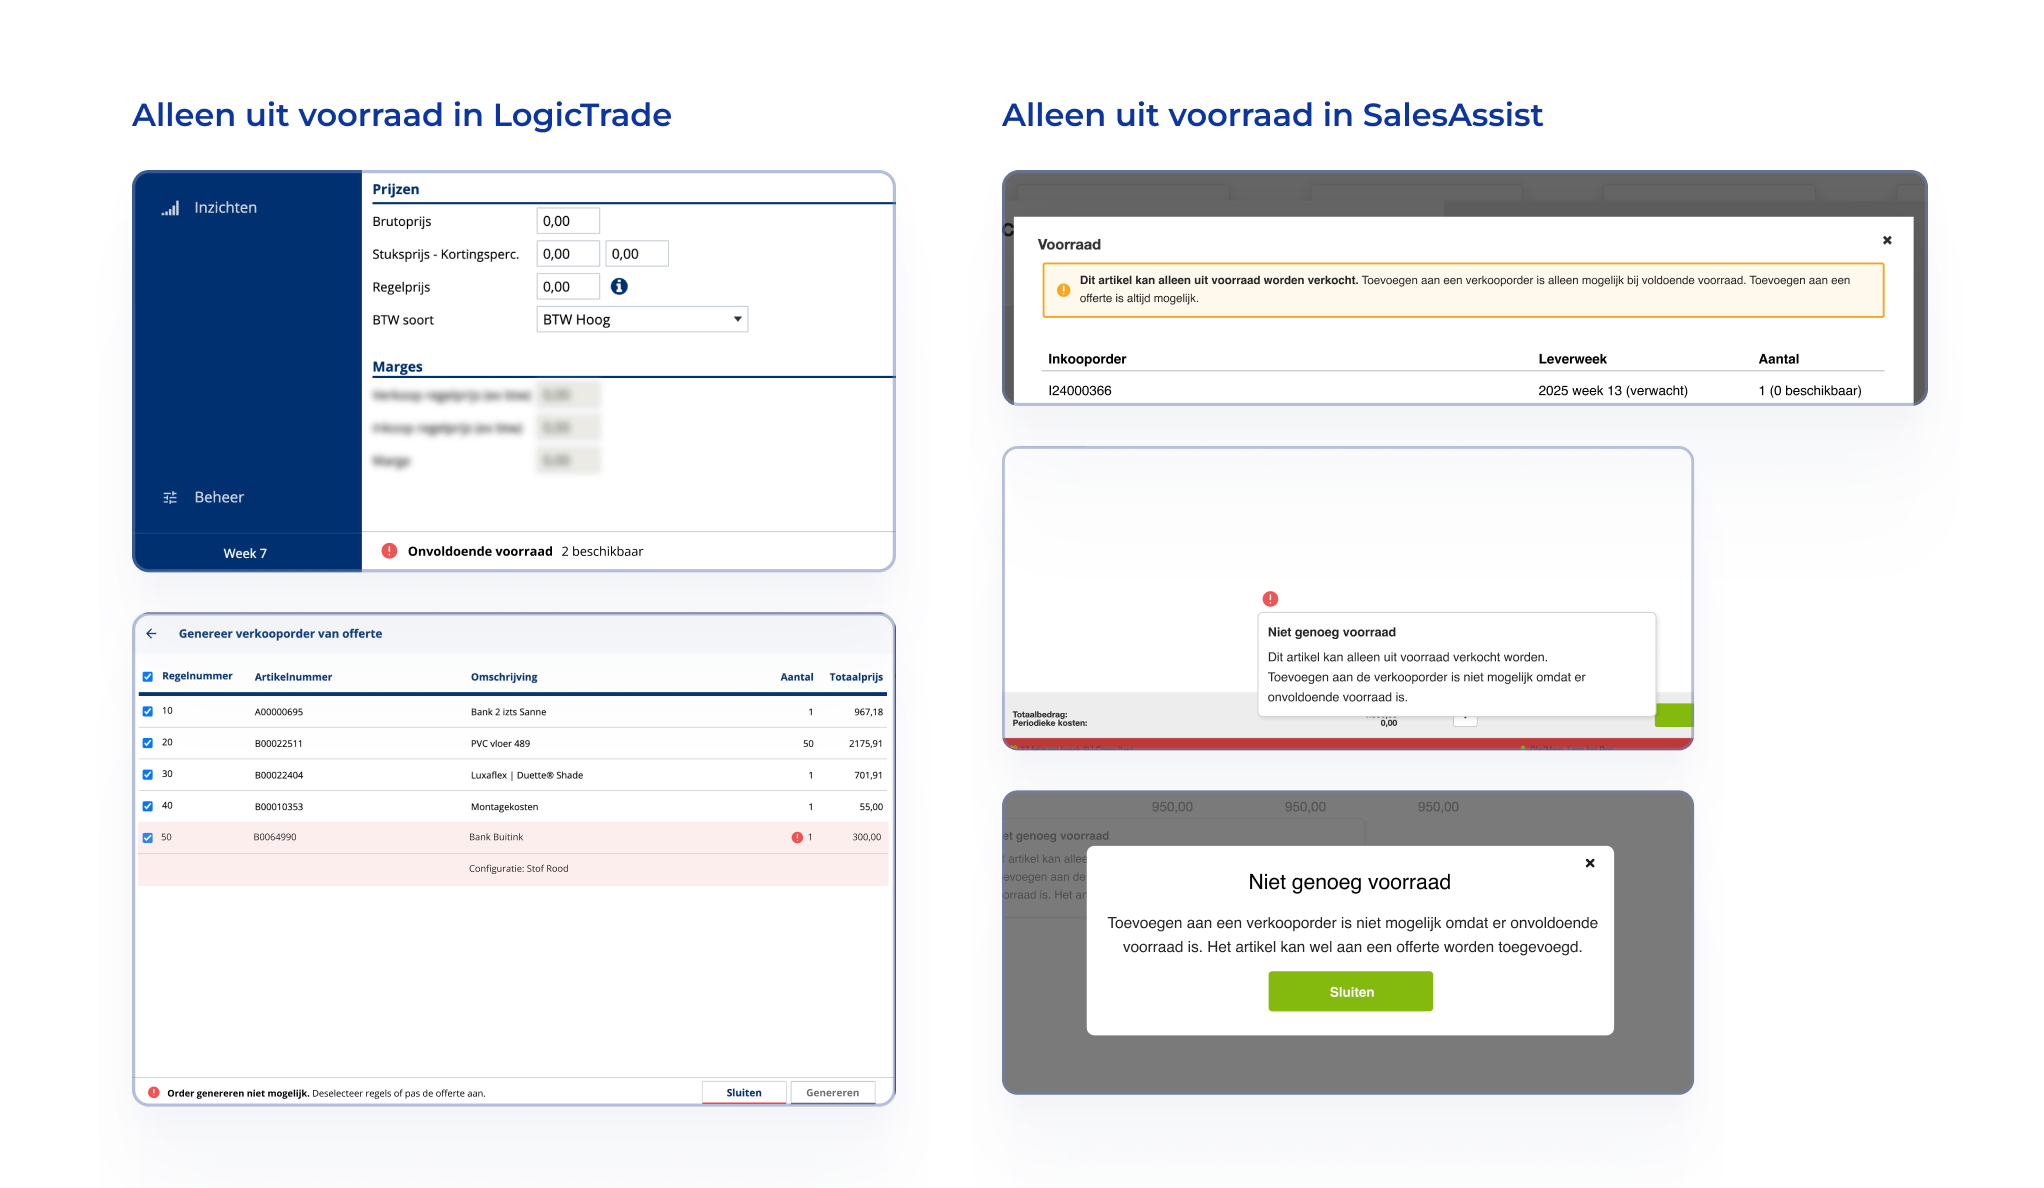The height and width of the screenshot is (1188, 2044).
Task: Uncheck row 10 Bank 2 izts Sanne
Action: click(x=148, y=712)
